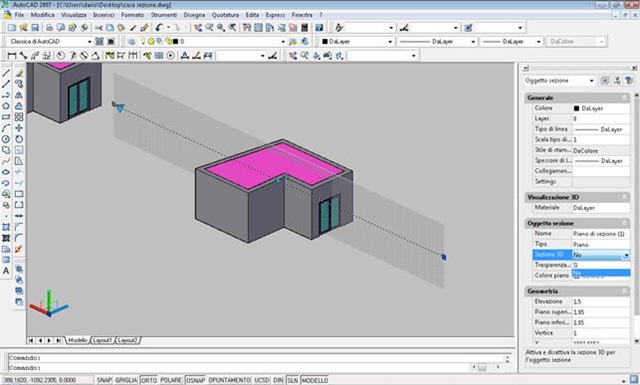
Task: Click the Colore piano swatch field
Action: point(601,276)
